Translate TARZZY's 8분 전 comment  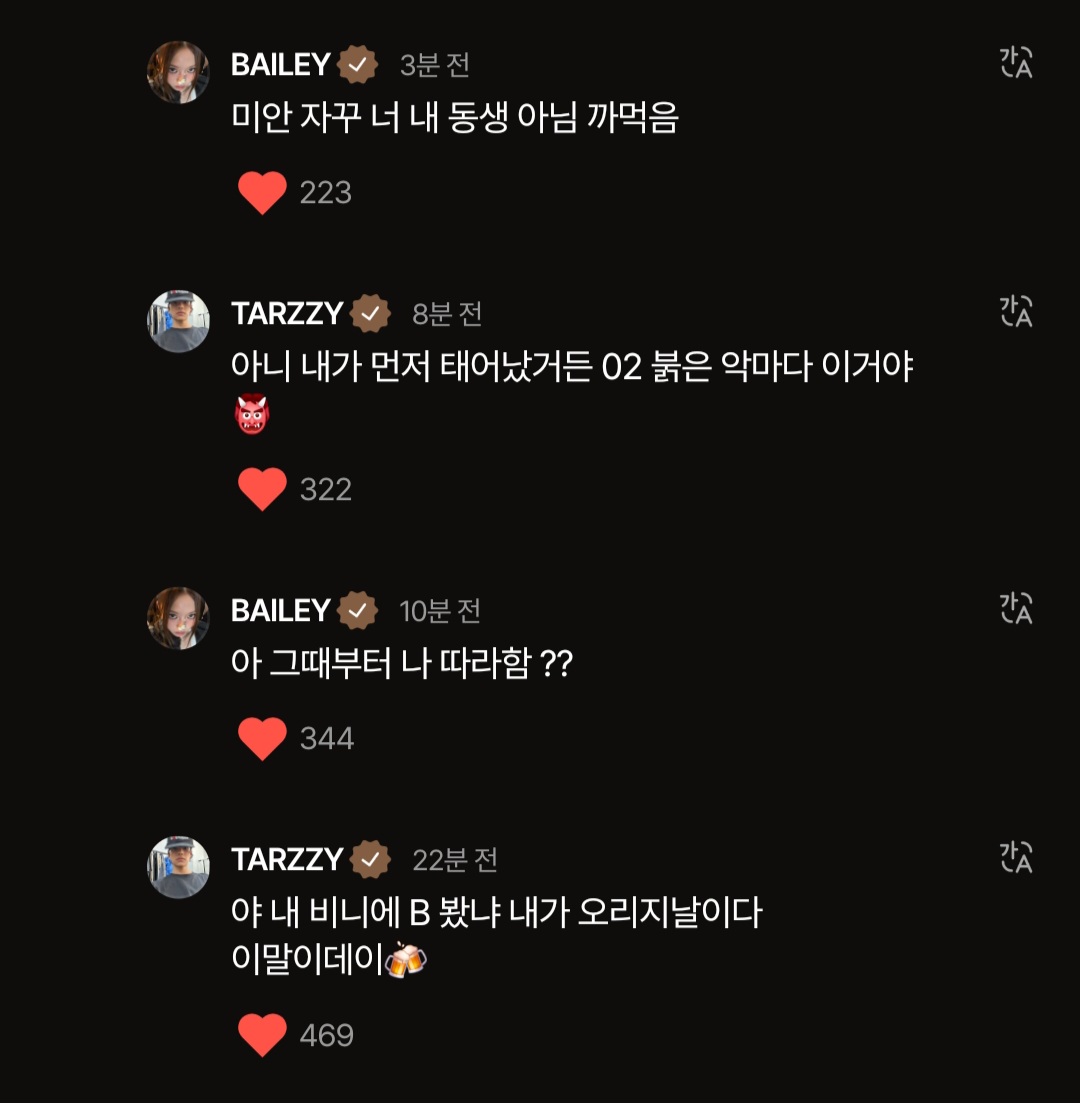(1016, 312)
